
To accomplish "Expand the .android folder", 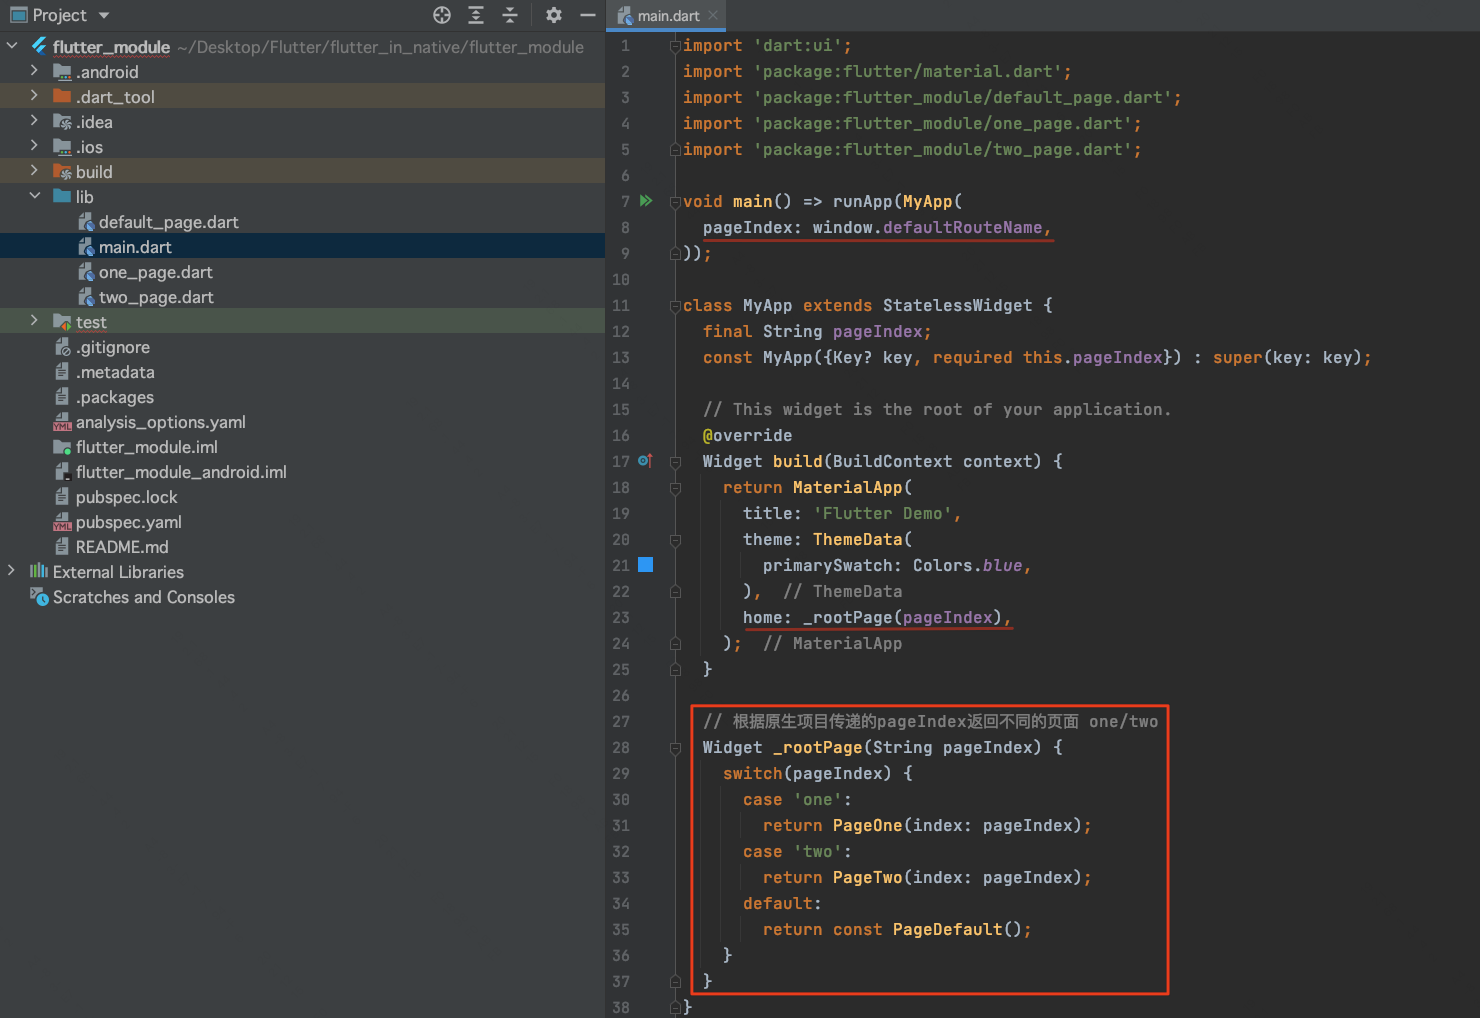I will tap(34, 71).
